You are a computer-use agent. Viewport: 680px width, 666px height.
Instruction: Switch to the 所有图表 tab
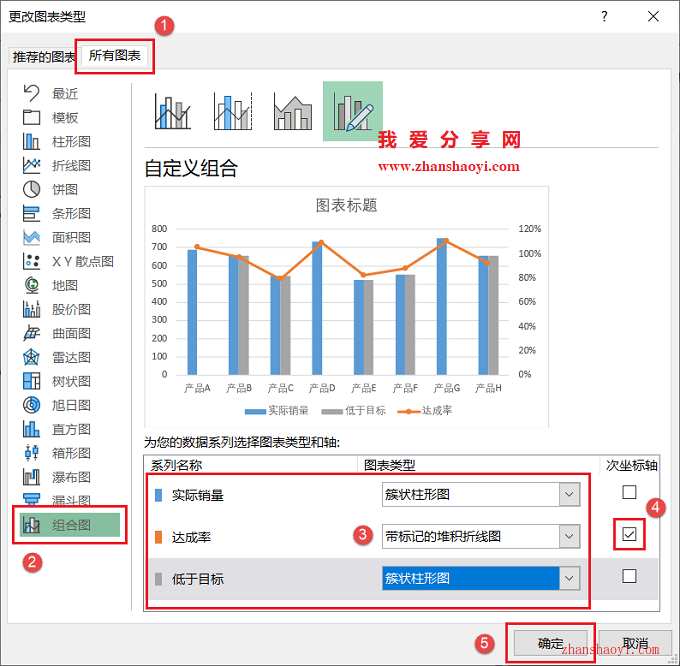coord(114,55)
